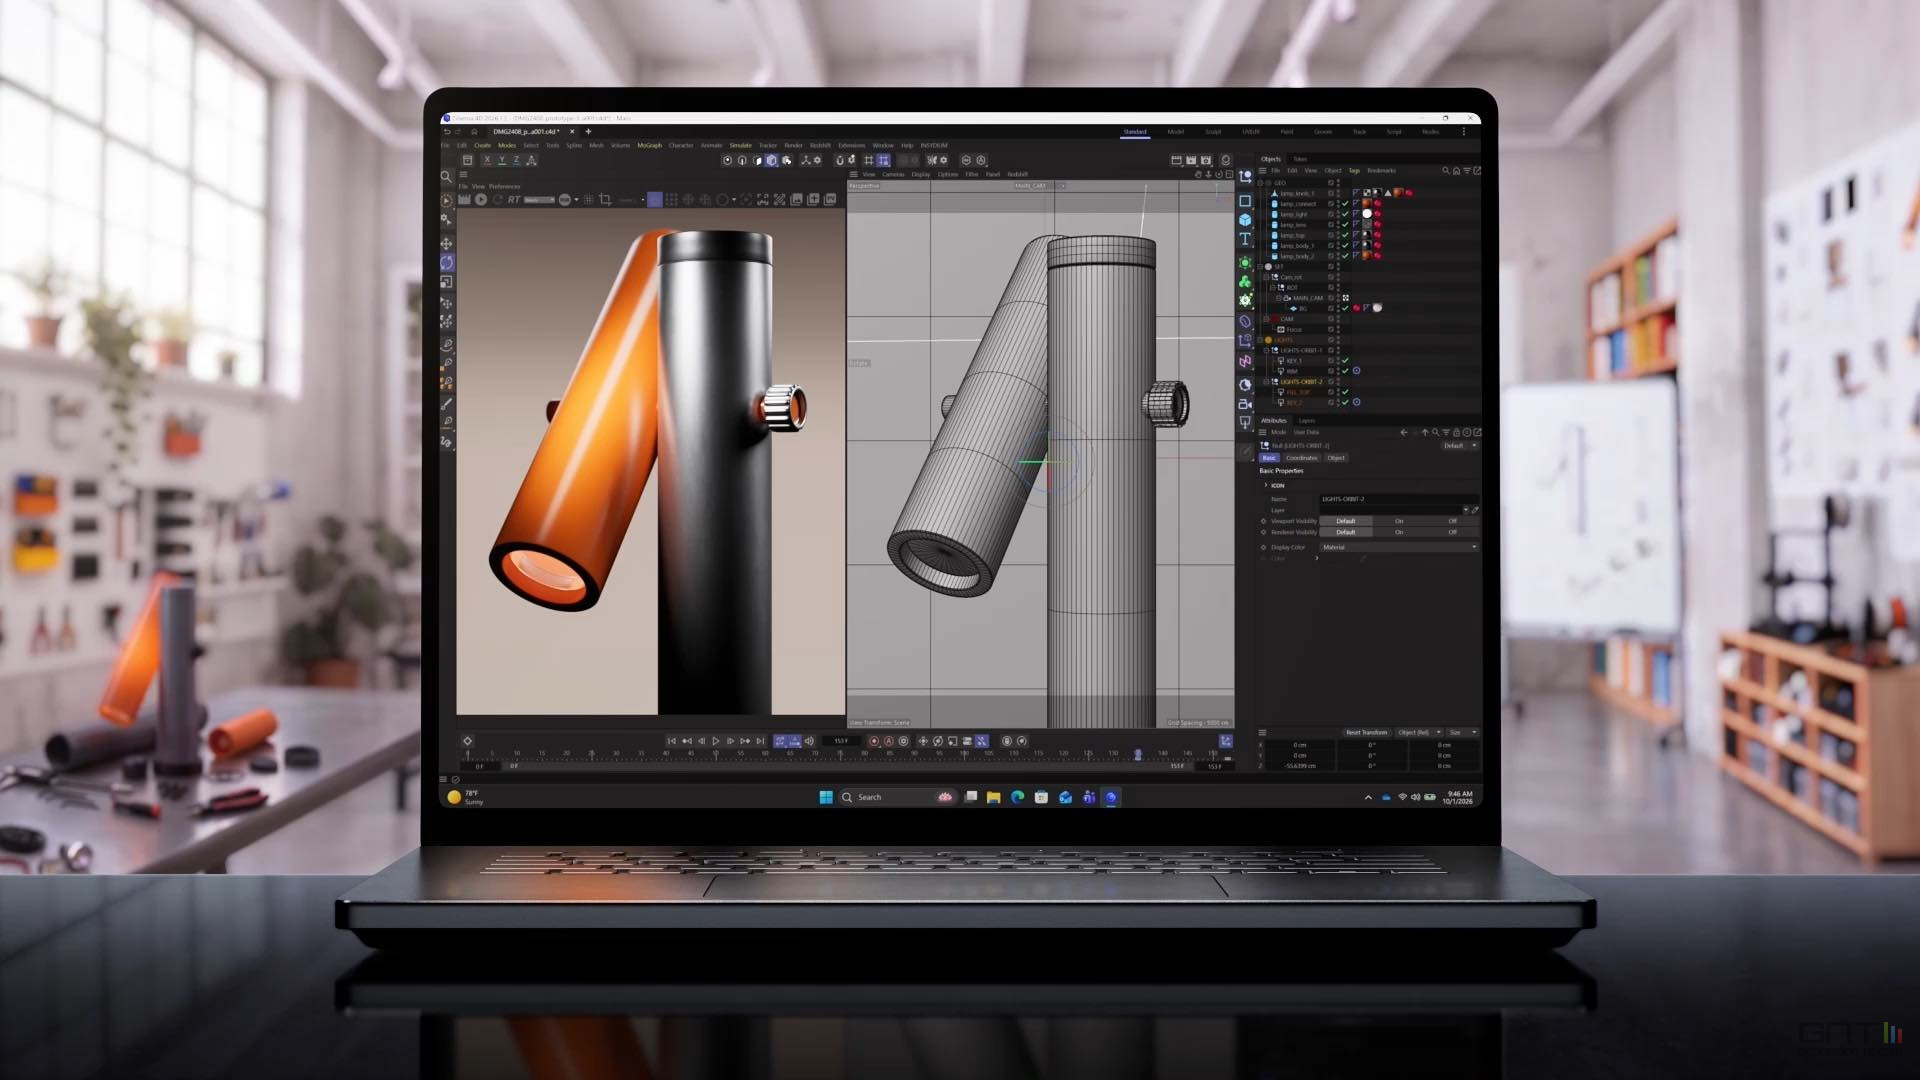Select the Text spline tool in palette
Screen dimensions: 1920x1080
(x=1245, y=239)
